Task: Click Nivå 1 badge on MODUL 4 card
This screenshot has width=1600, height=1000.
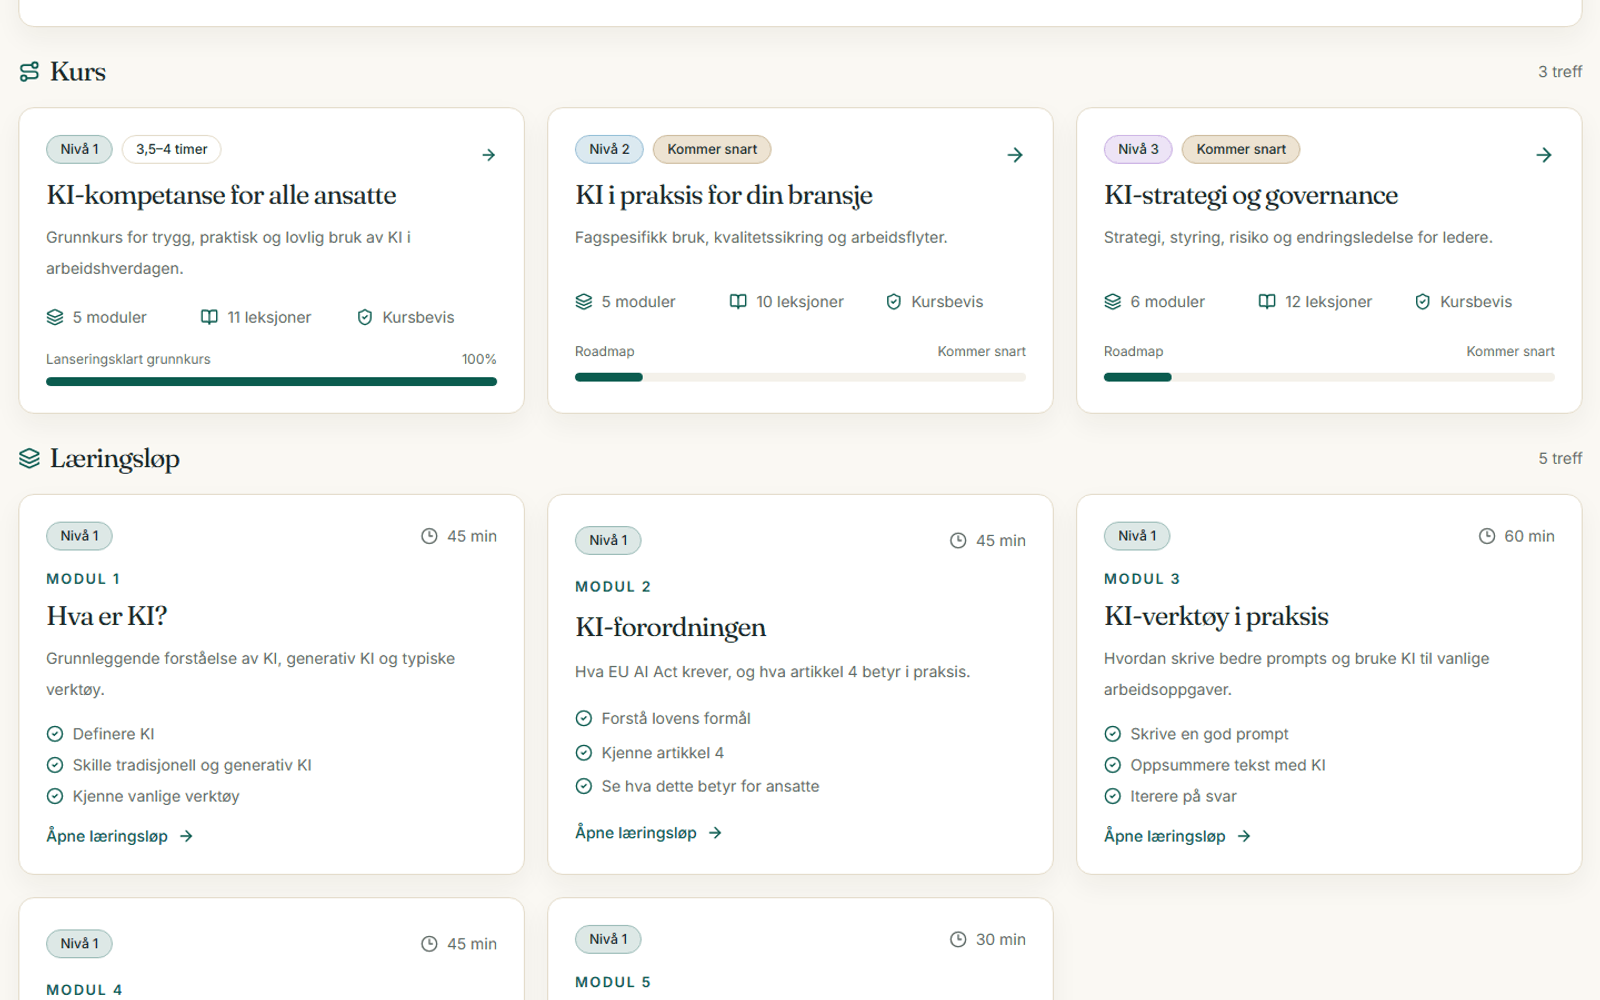Action: click(x=79, y=944)
